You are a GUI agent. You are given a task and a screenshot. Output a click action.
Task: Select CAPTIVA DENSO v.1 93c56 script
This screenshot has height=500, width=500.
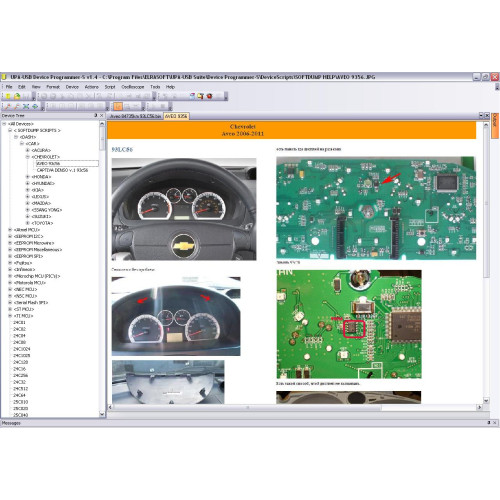click(x=62, y=170)
